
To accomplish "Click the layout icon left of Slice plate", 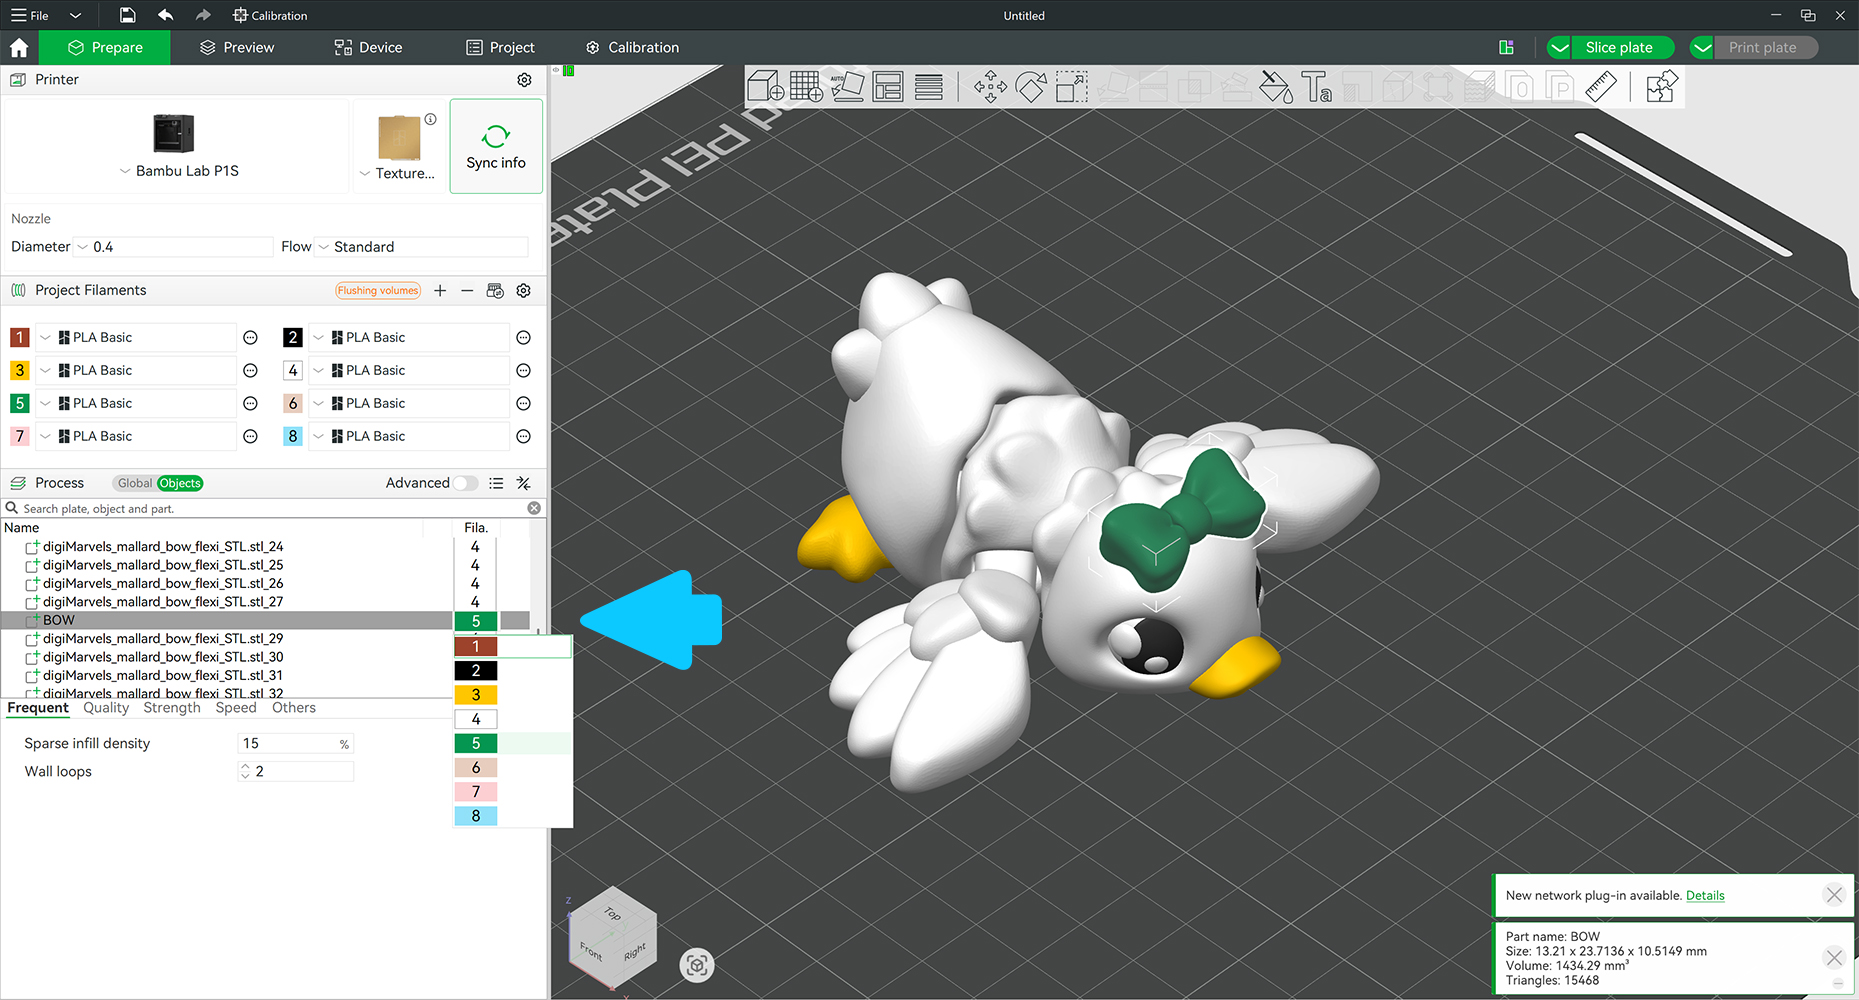I will [x=1506, y=47].
